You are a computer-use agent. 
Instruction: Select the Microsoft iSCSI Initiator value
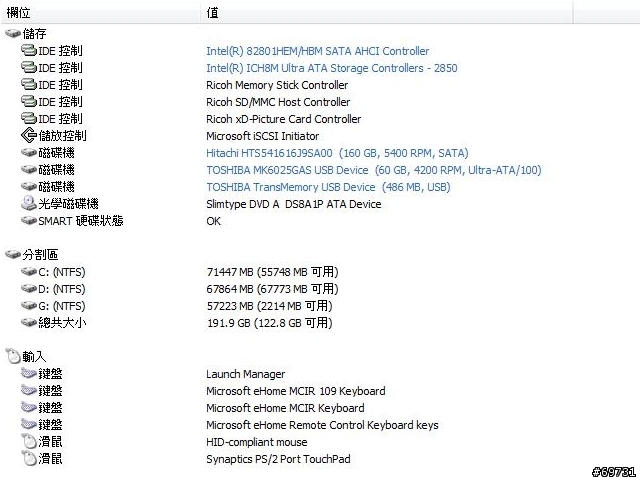click(262, 136)
